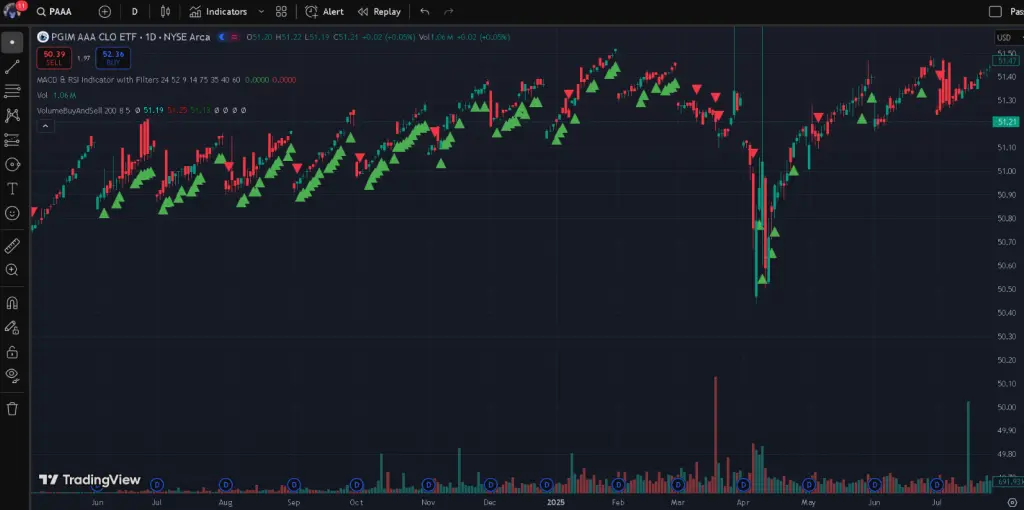
Task: Create an Alert from top toolbar
Action: coord(325,12)
